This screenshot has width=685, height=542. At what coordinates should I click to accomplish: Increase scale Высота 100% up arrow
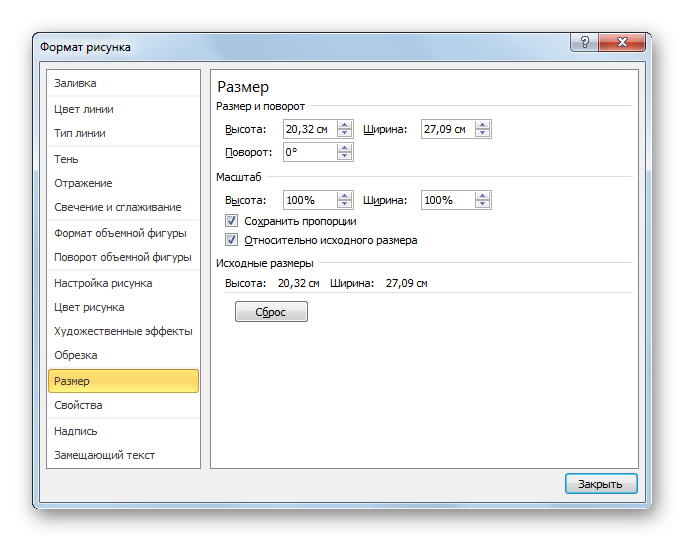tap(345, 196)
